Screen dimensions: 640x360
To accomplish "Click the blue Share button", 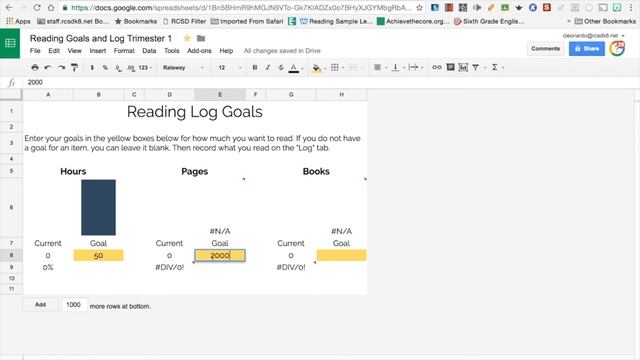I will [587, 49].
